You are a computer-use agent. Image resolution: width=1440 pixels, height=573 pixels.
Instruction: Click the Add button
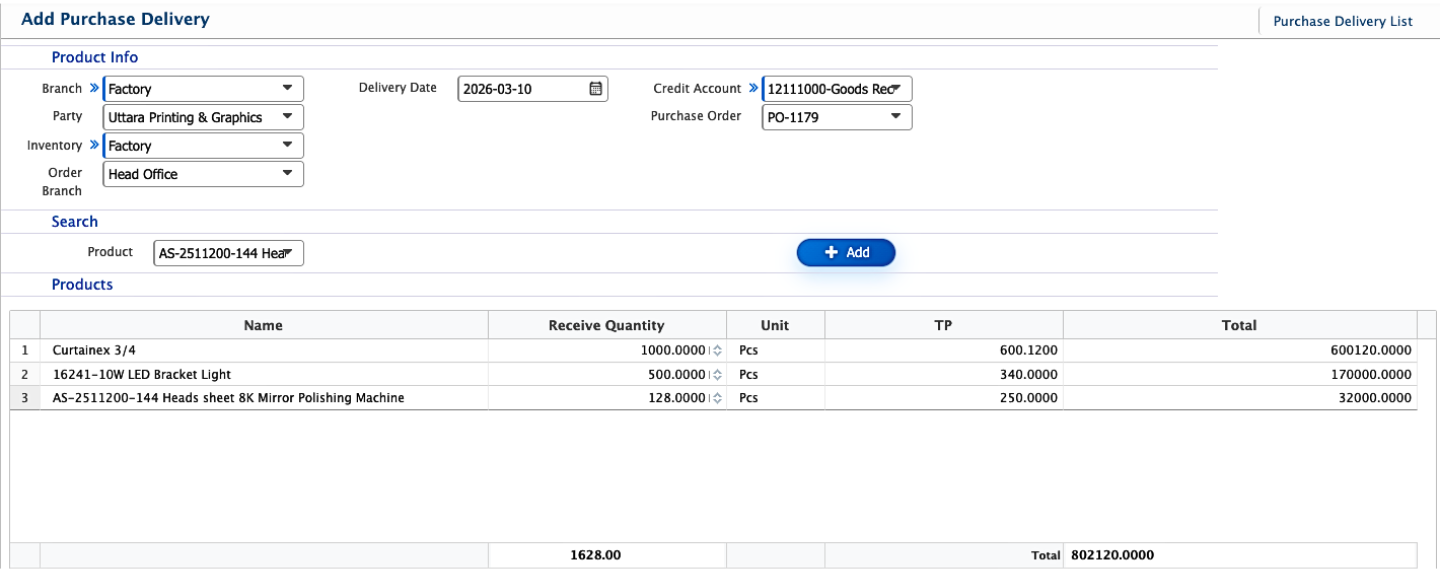pyautogui.click(x=846, y=253)
